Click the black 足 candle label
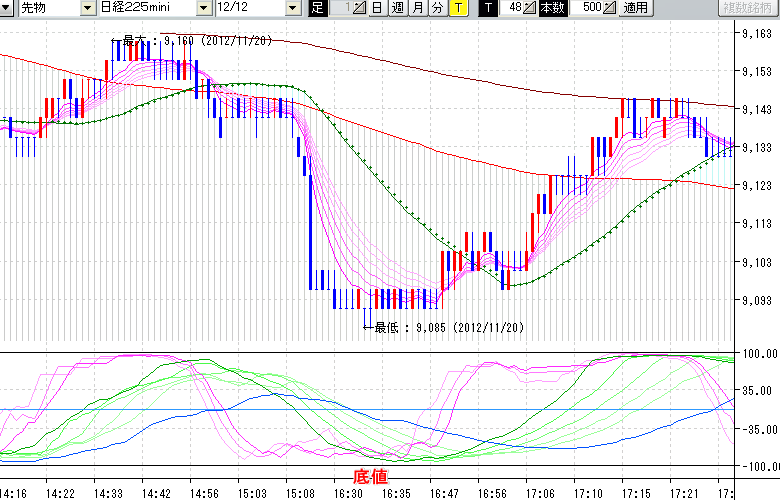Screen dimensions: 780x500 point(317,8)
